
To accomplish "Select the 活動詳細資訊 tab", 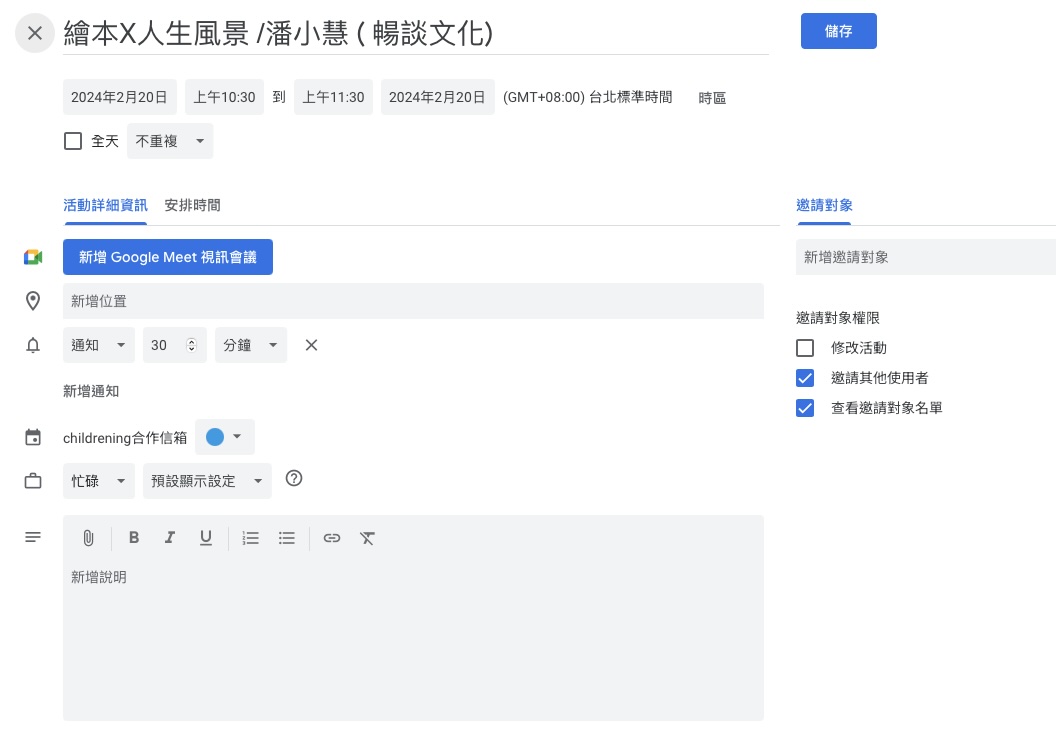I will click(105, 205).
